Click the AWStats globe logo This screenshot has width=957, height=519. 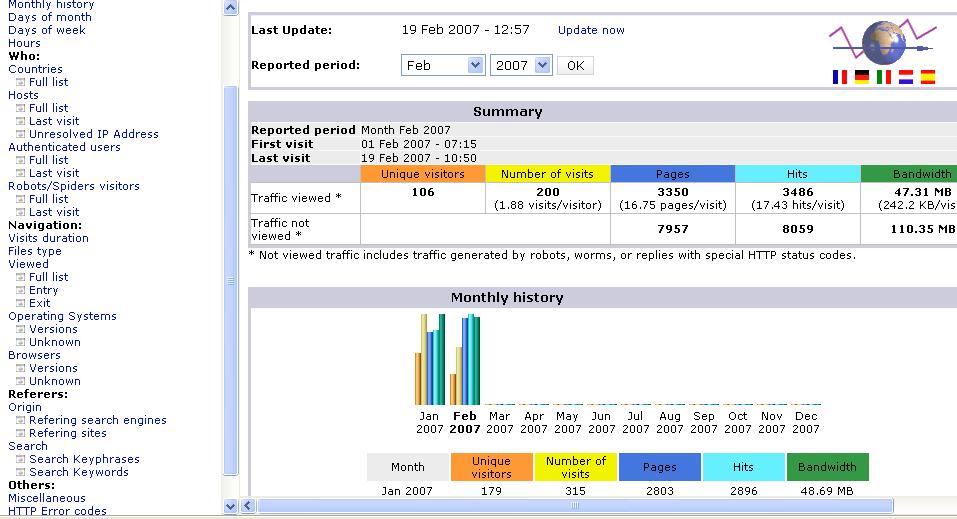coord(882,42)
